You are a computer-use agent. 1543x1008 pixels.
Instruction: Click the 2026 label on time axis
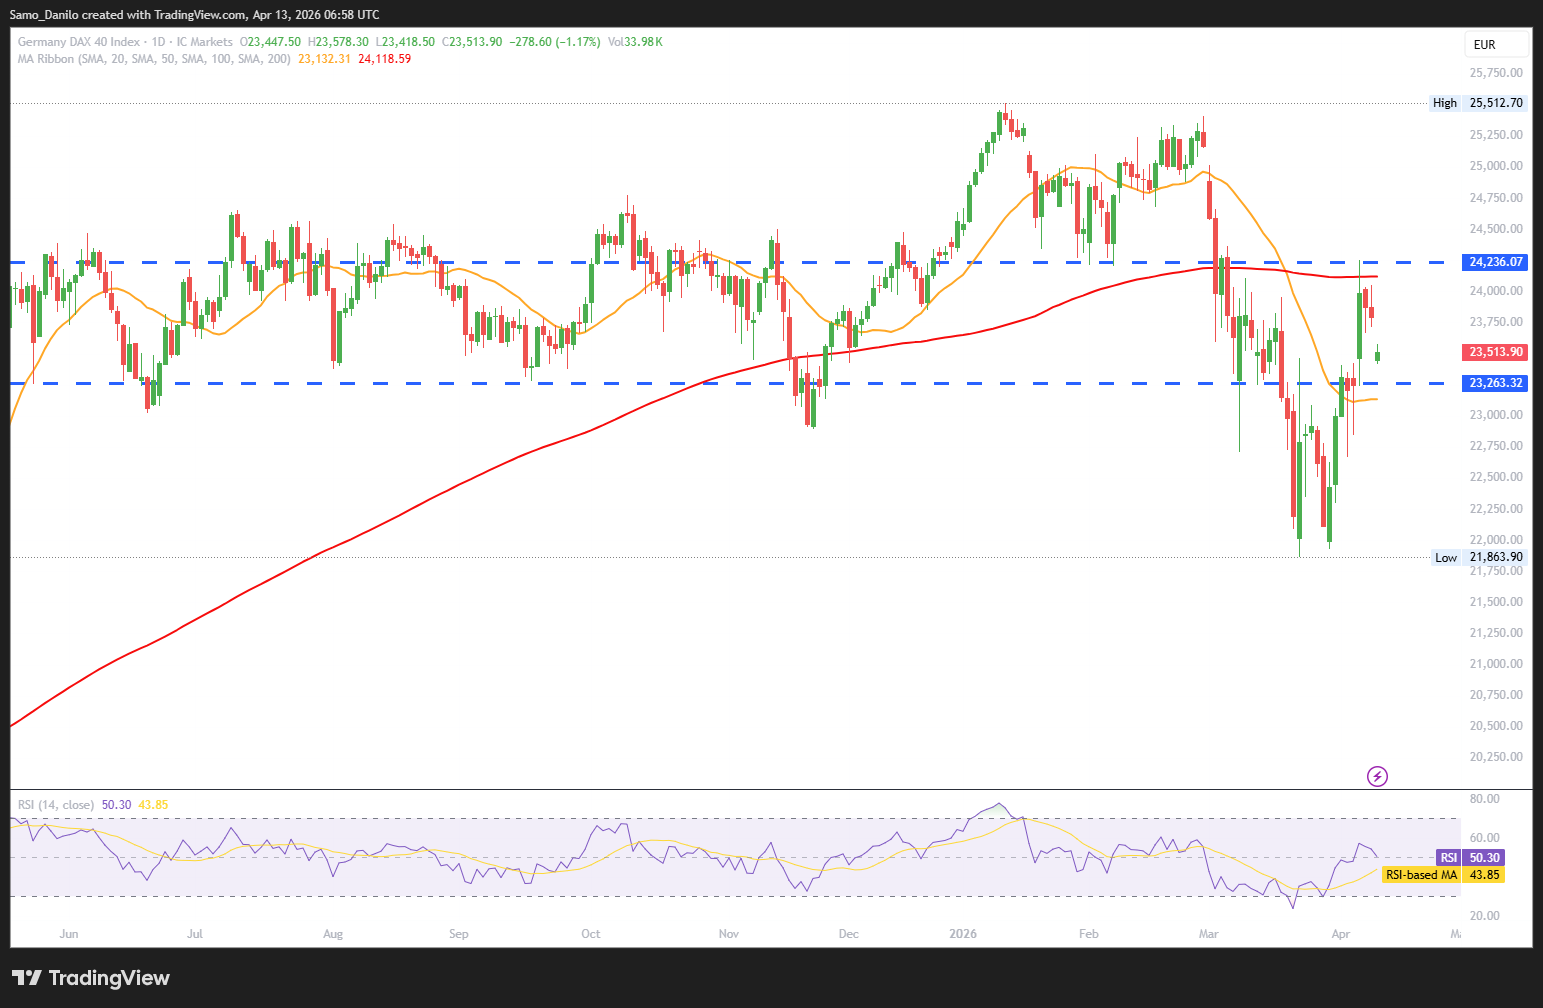point(962,934)
